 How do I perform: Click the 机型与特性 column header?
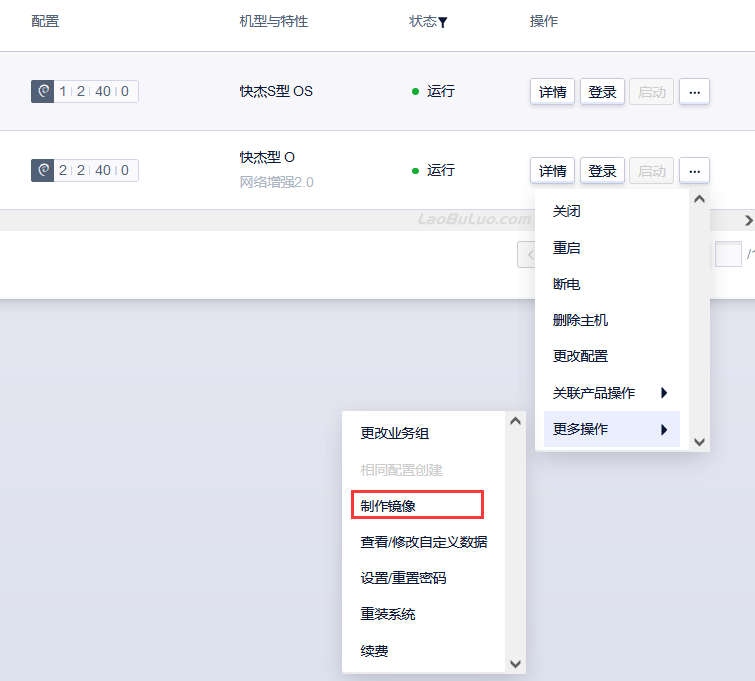point(274,21)
